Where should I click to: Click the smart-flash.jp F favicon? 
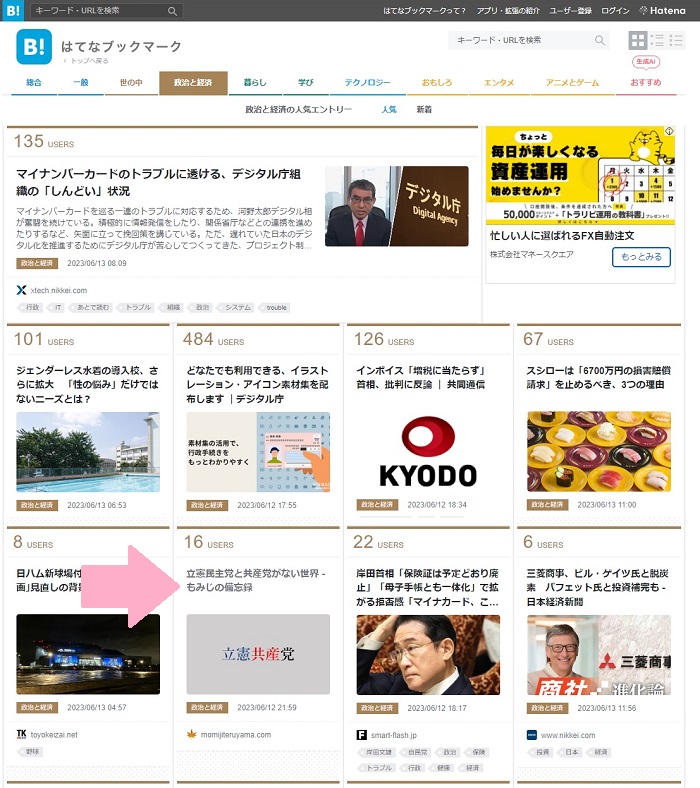coord(361,735)
